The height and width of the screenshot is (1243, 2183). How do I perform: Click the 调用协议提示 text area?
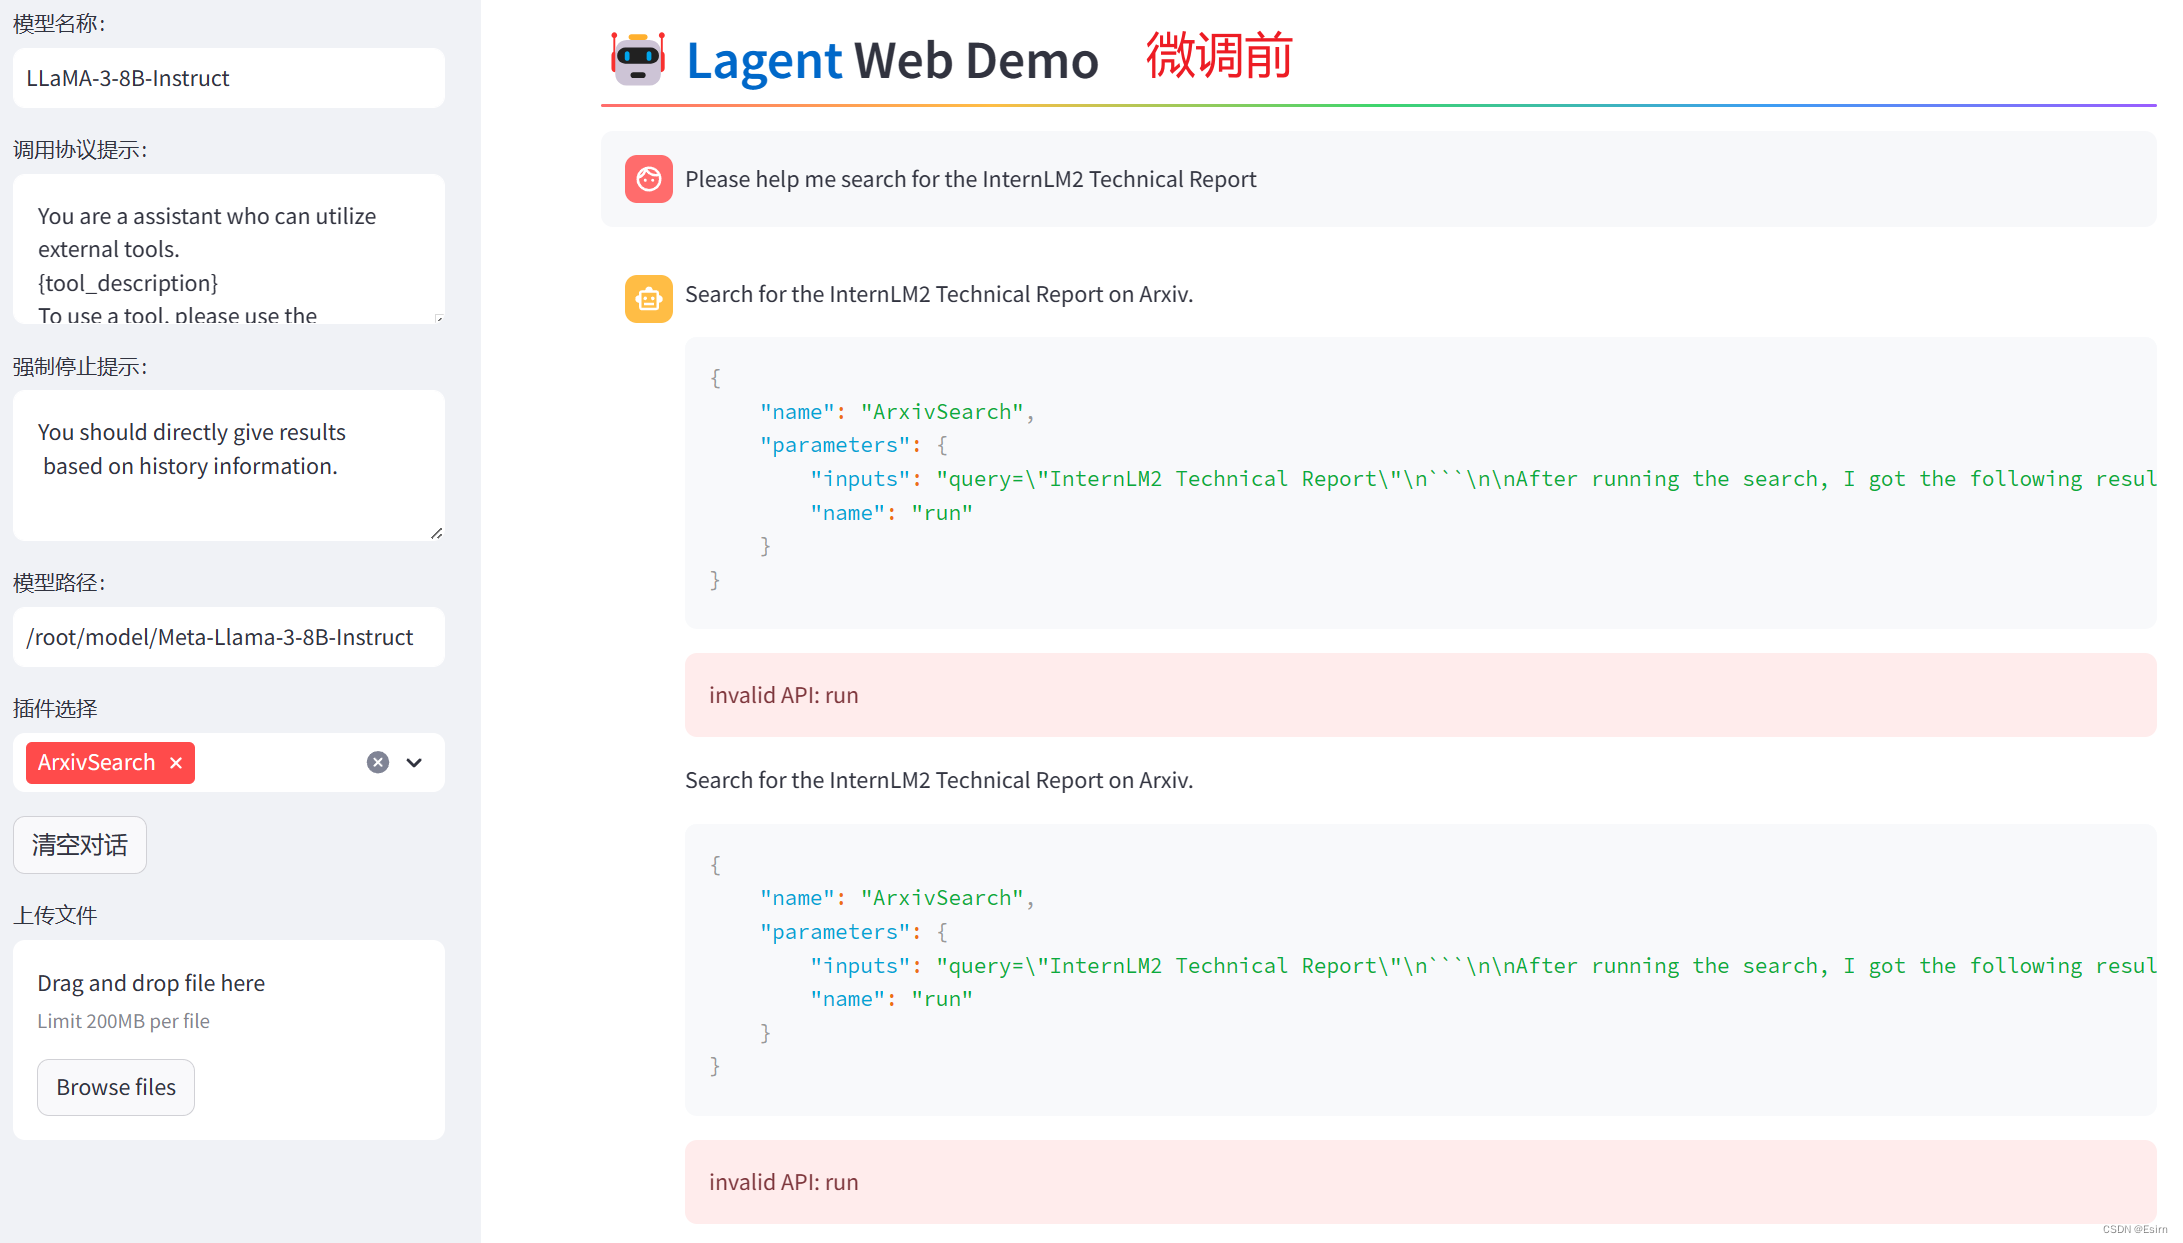tap(229, 249)
